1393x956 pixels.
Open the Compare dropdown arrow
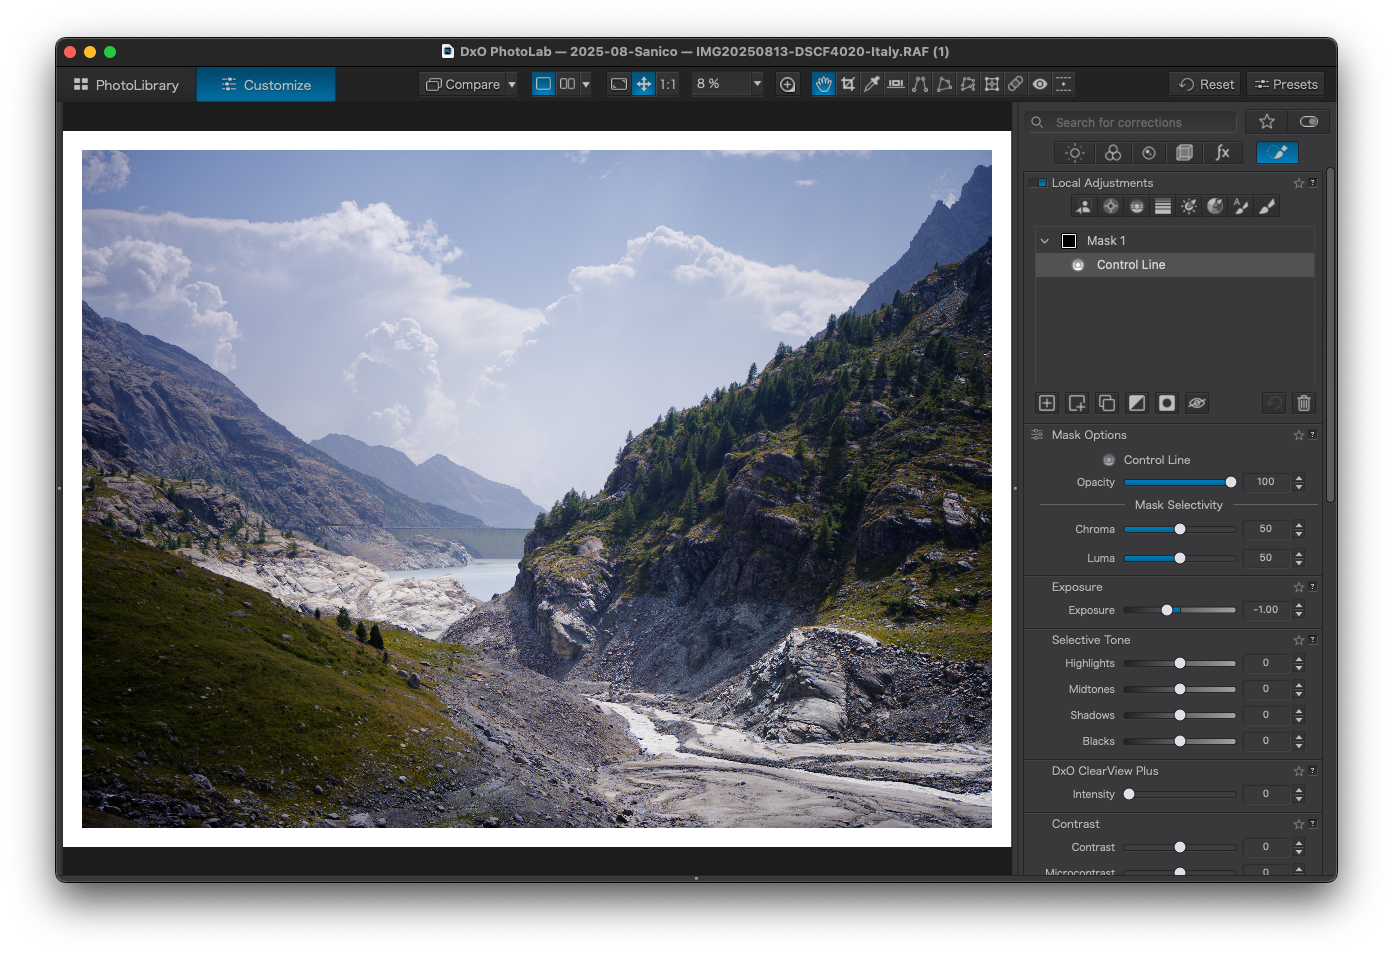512,85
